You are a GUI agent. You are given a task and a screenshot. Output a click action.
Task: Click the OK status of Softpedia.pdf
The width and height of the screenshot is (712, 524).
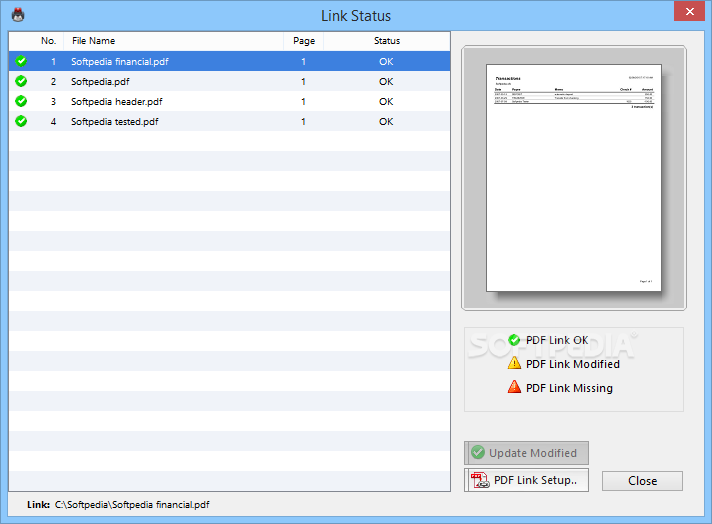tap(386, 82)
